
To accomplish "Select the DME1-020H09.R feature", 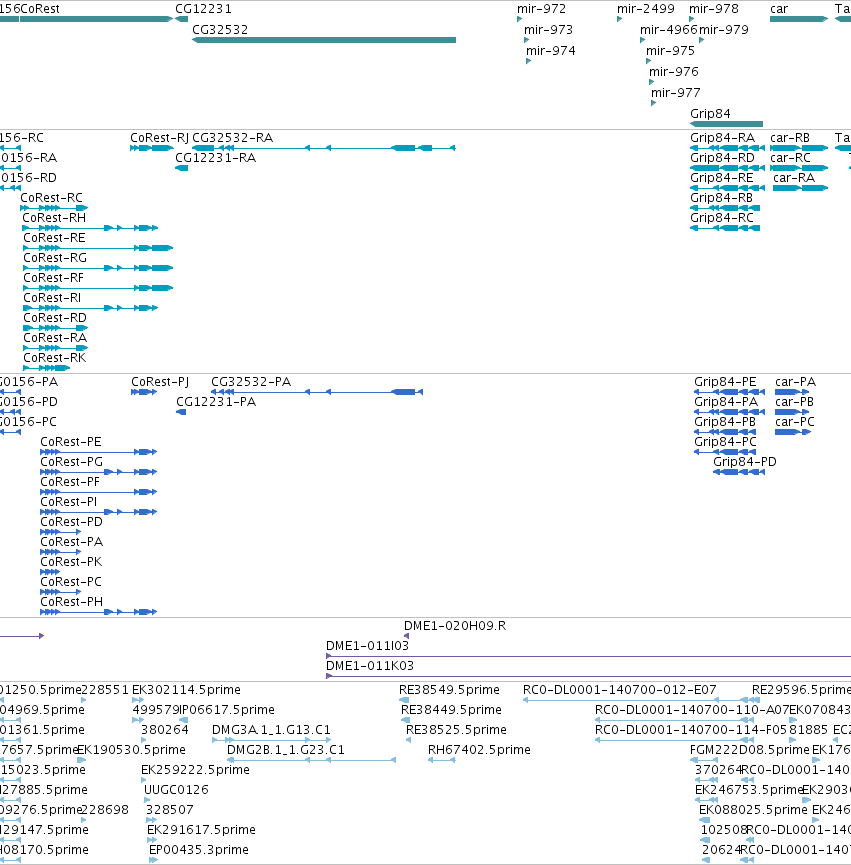I will coord(406,636).
